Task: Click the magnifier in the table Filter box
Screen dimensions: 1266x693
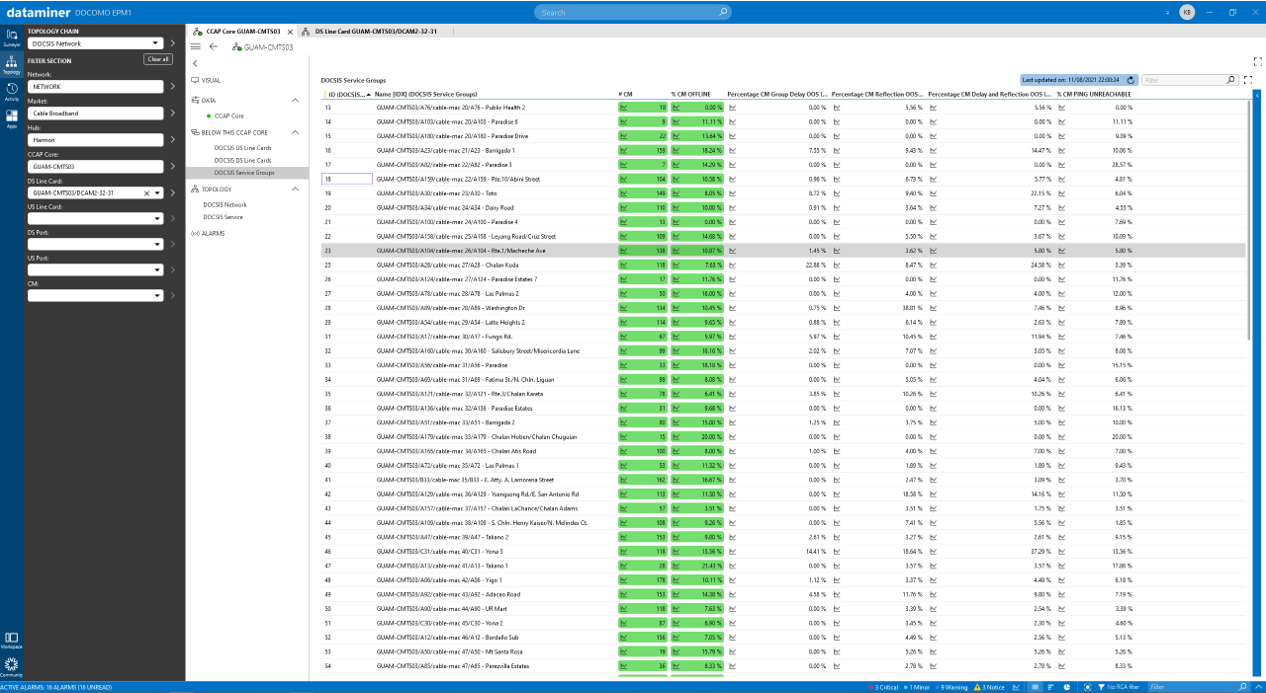Action: click(1231, 80)
